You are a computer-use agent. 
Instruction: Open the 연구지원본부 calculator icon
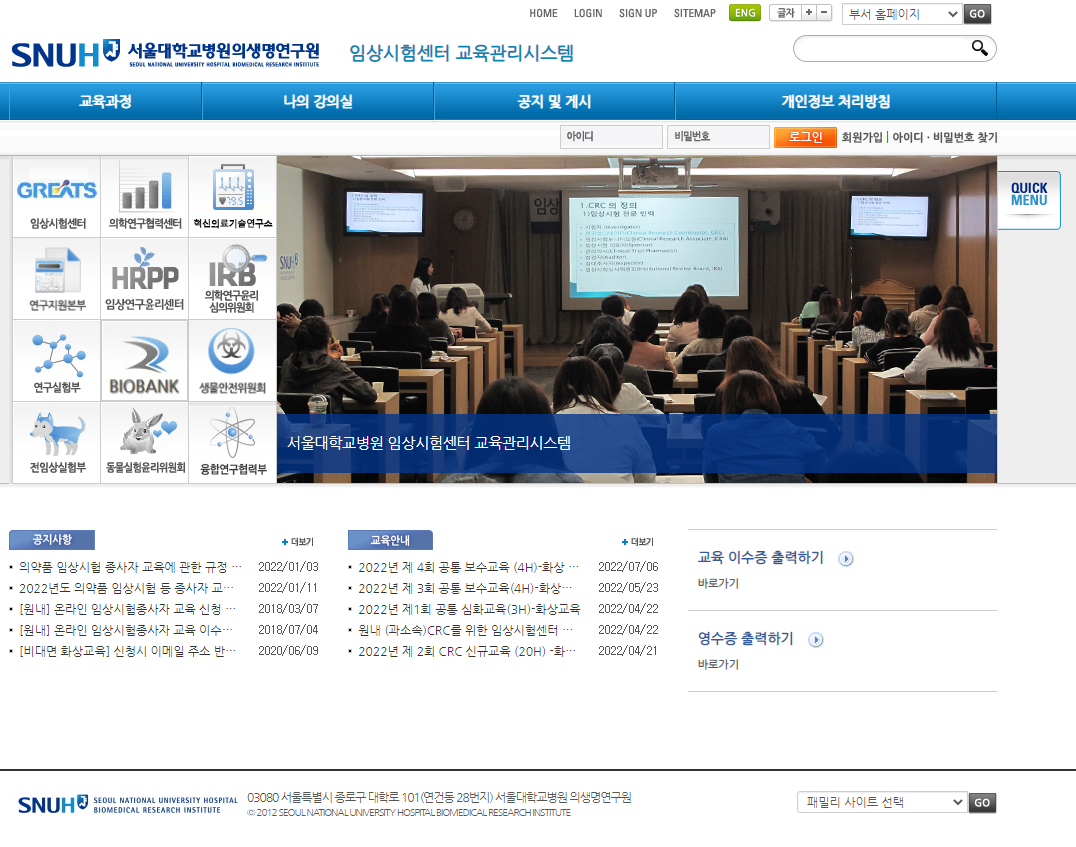tap(57, 279)
